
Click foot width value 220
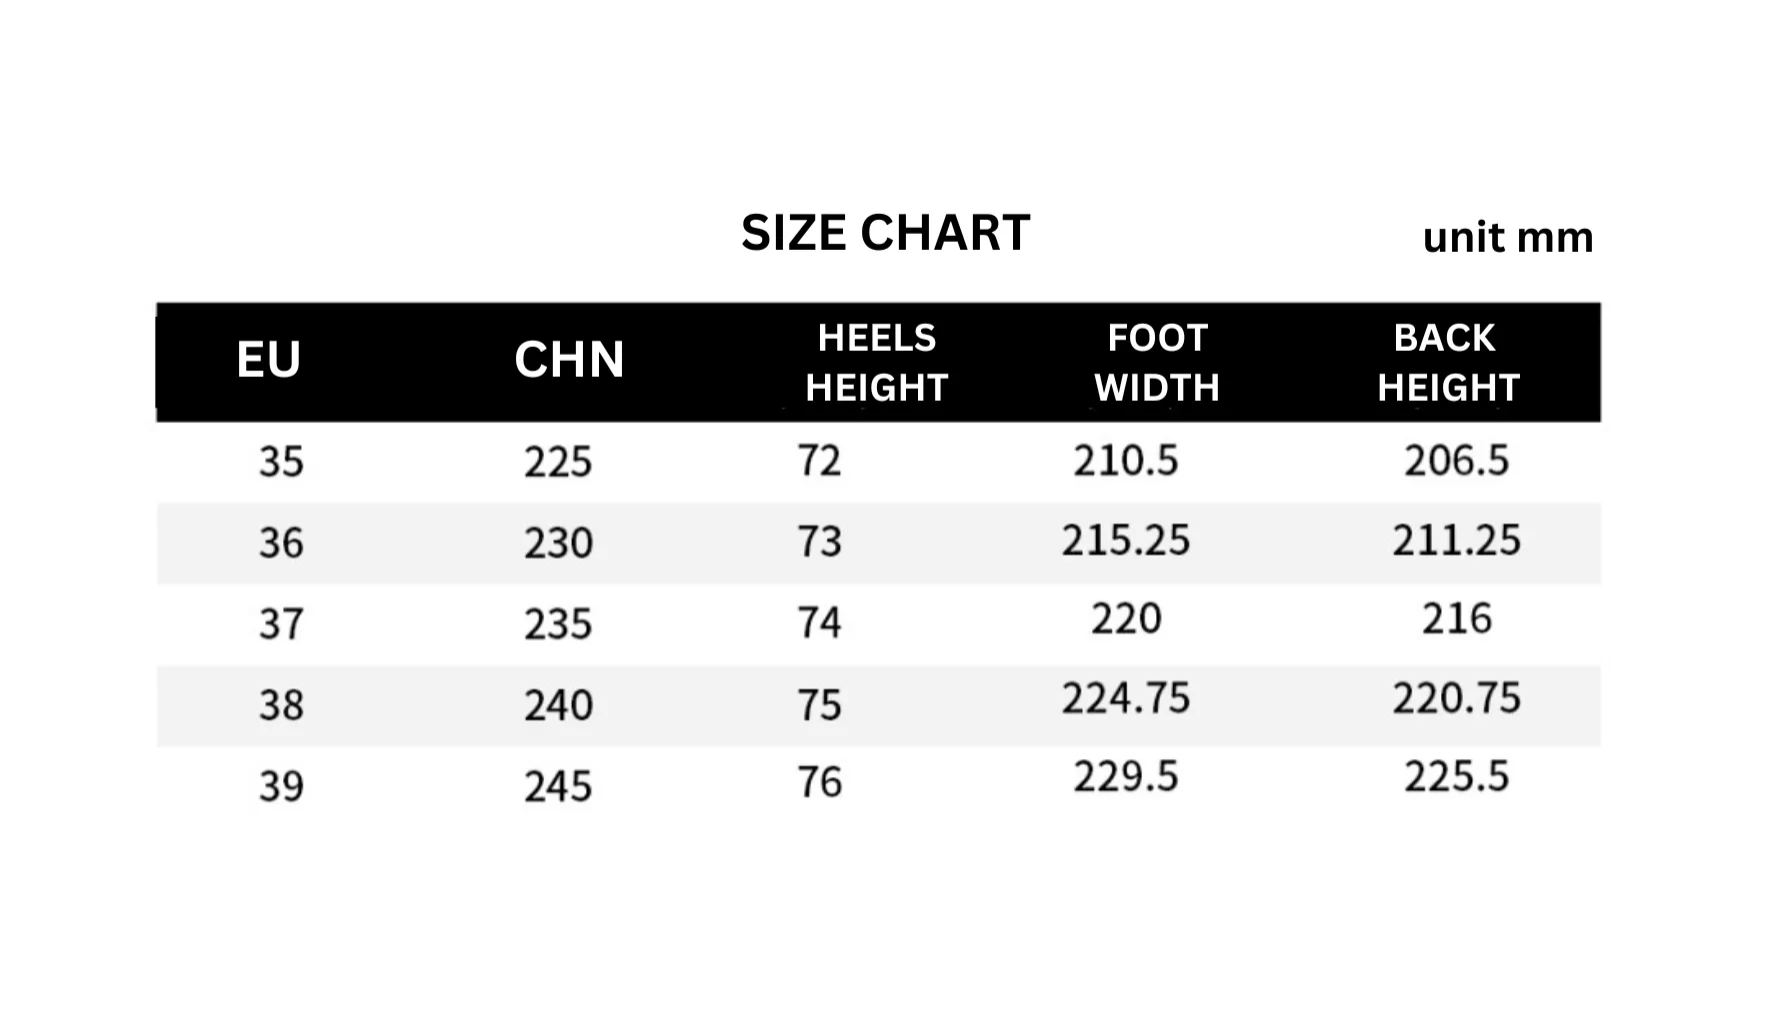(1126, 619)
